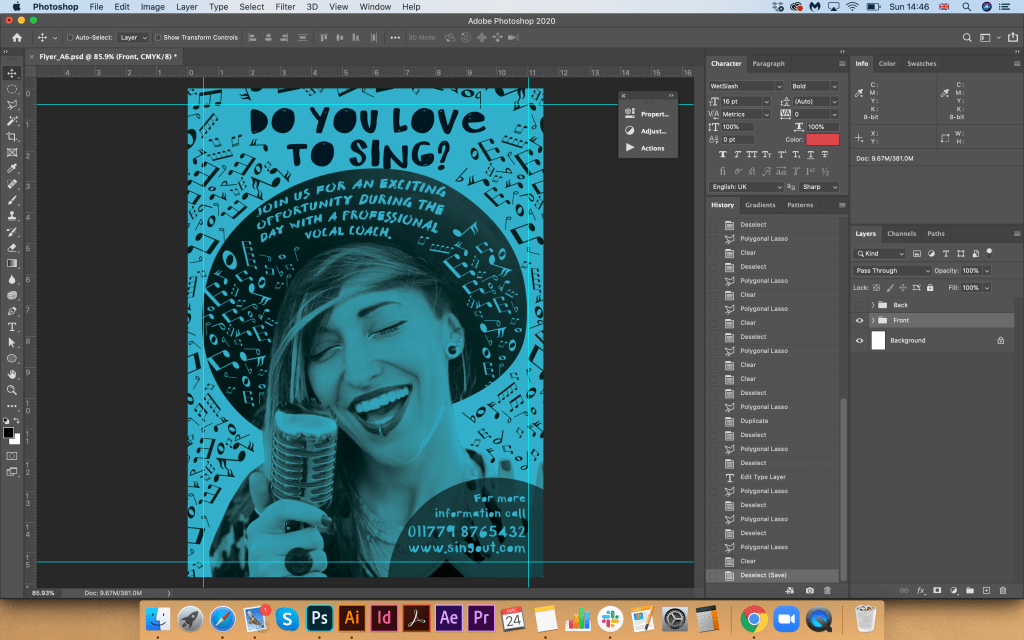Pick the Horizontal Type tool
The height and width of the screenshot is (640, 1024).
pos(12,327)
